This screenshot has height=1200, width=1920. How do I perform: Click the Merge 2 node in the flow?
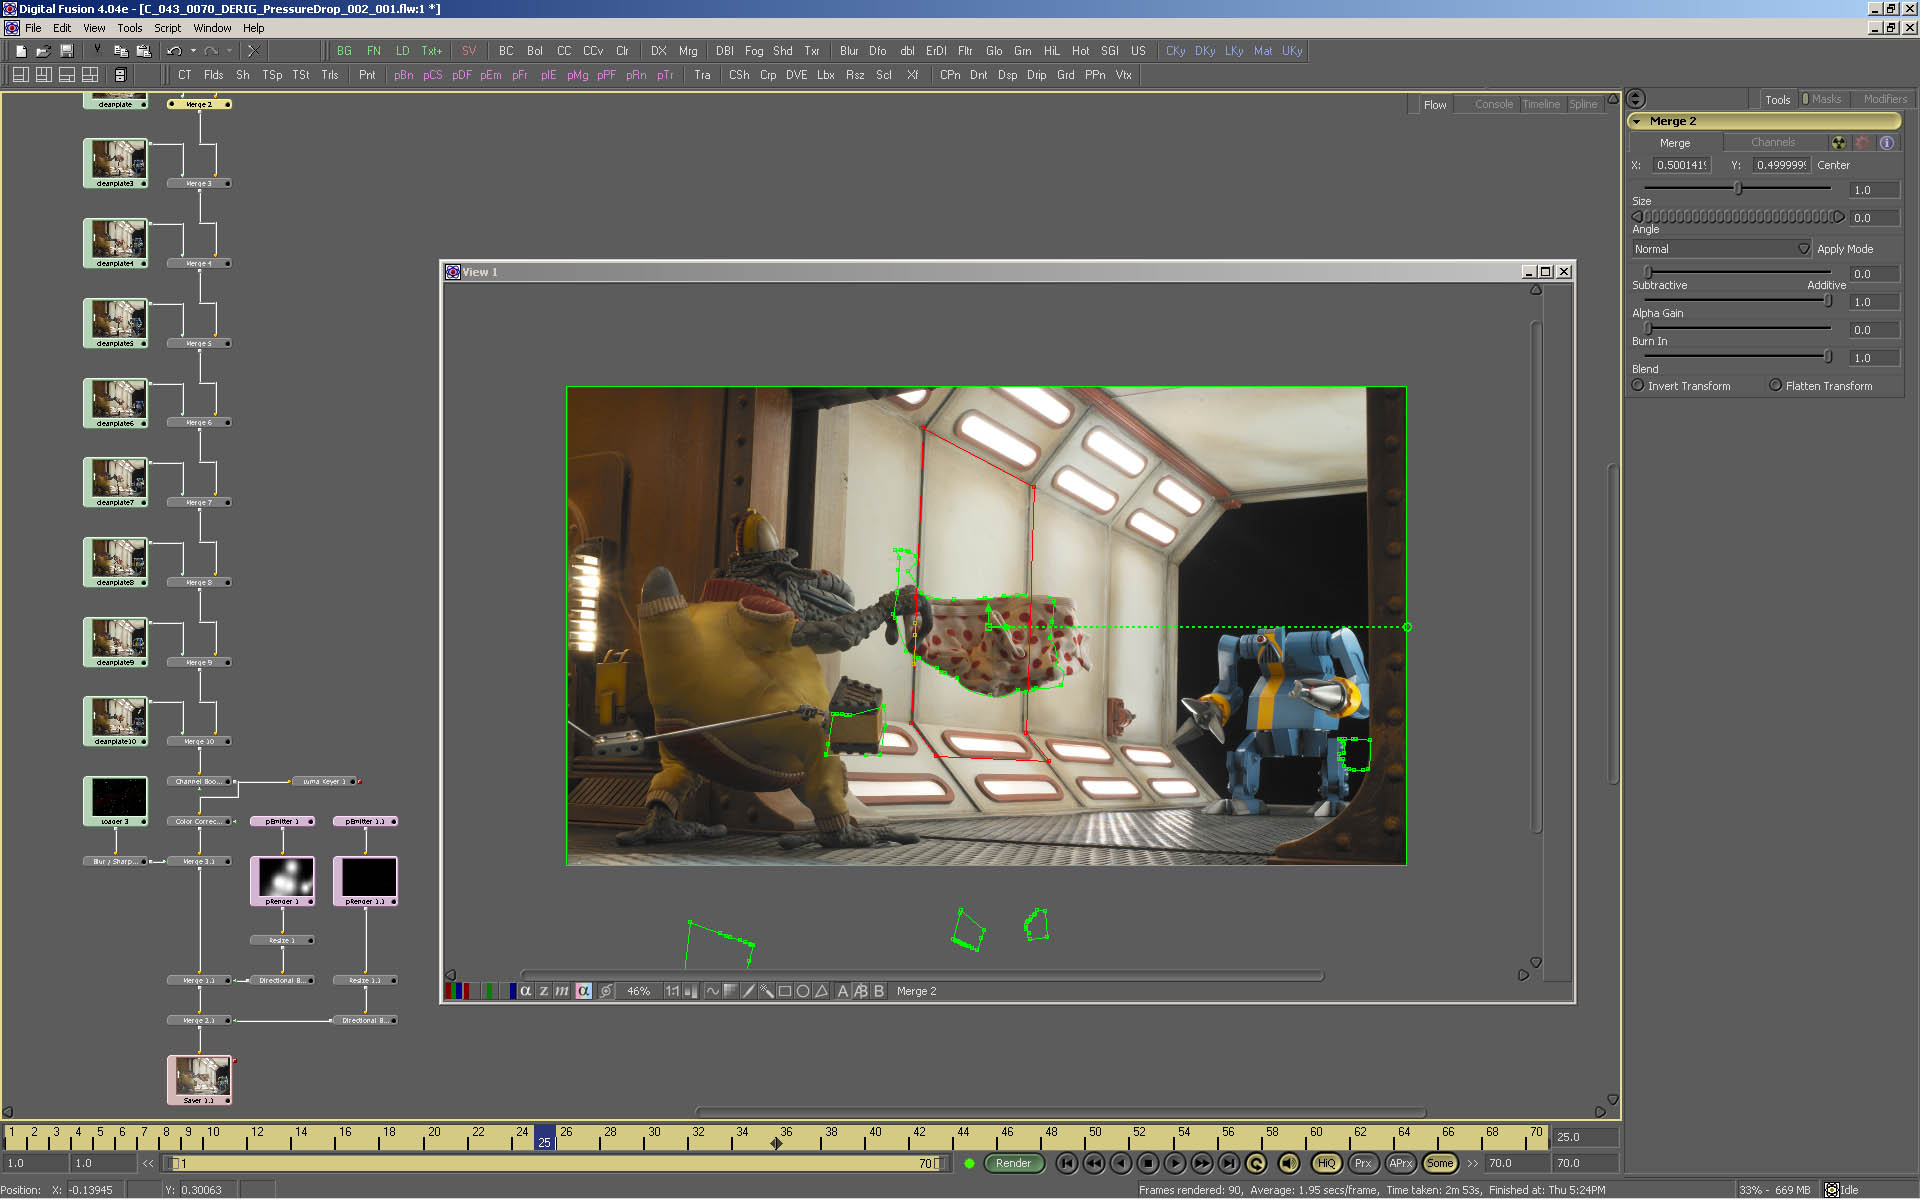pos(199,104)
